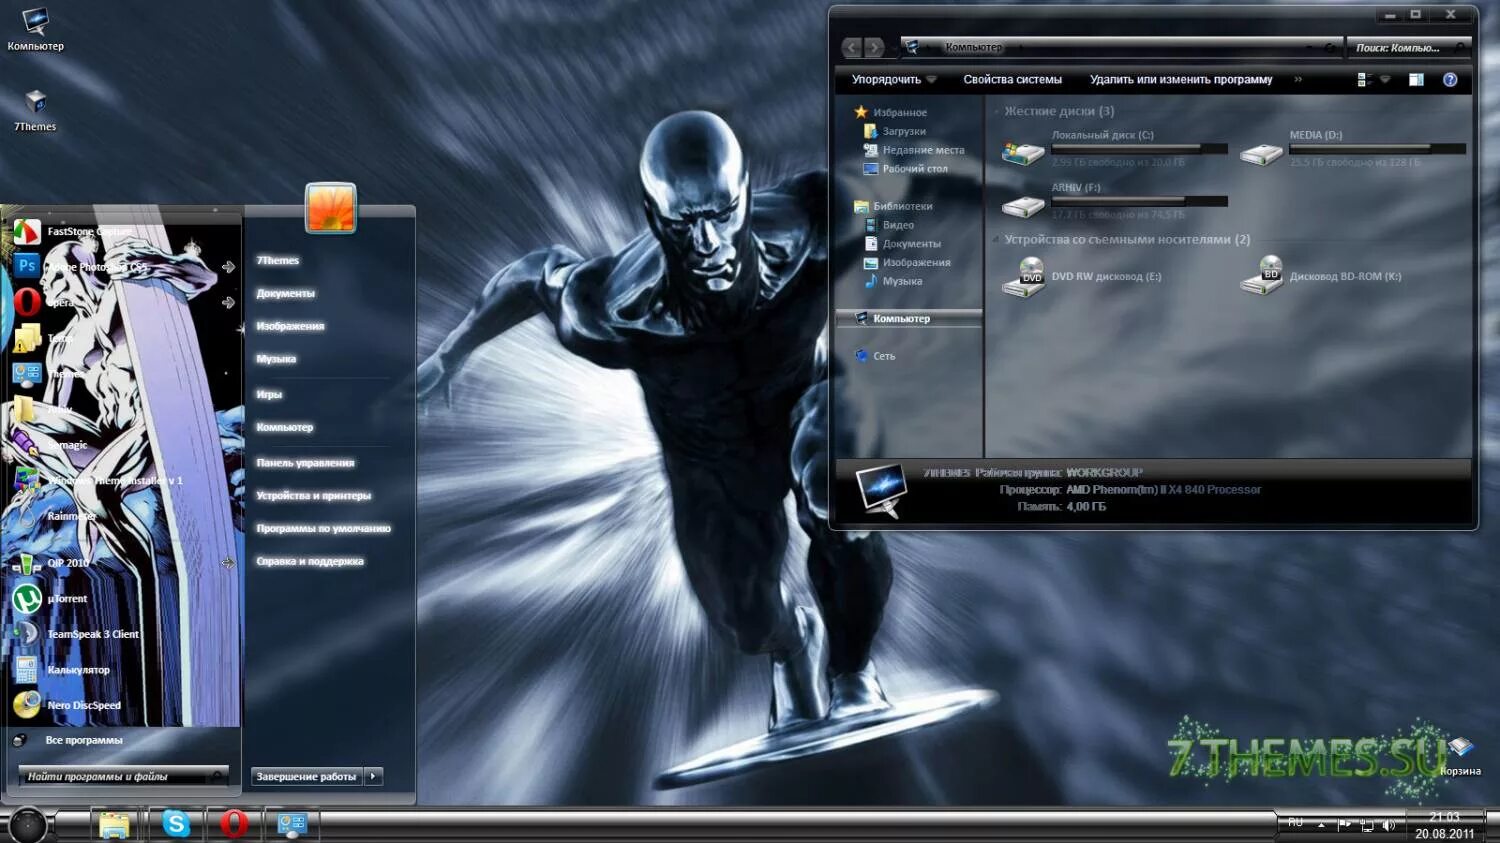Go forward in the Explorer window
1500x843 pixels.
[874, 47]
